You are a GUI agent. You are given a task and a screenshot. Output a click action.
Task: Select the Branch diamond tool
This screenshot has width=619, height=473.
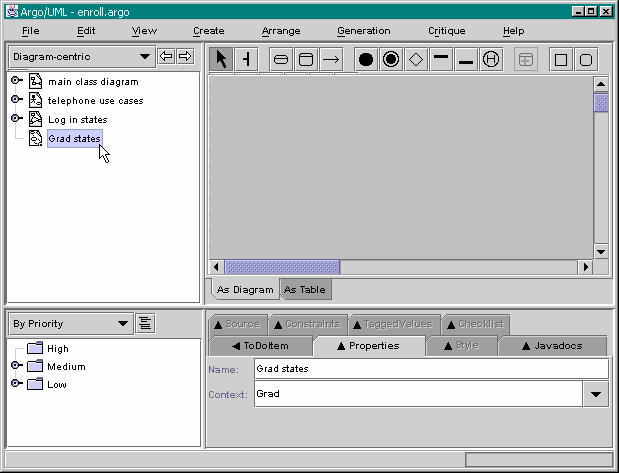click(416, 60)
